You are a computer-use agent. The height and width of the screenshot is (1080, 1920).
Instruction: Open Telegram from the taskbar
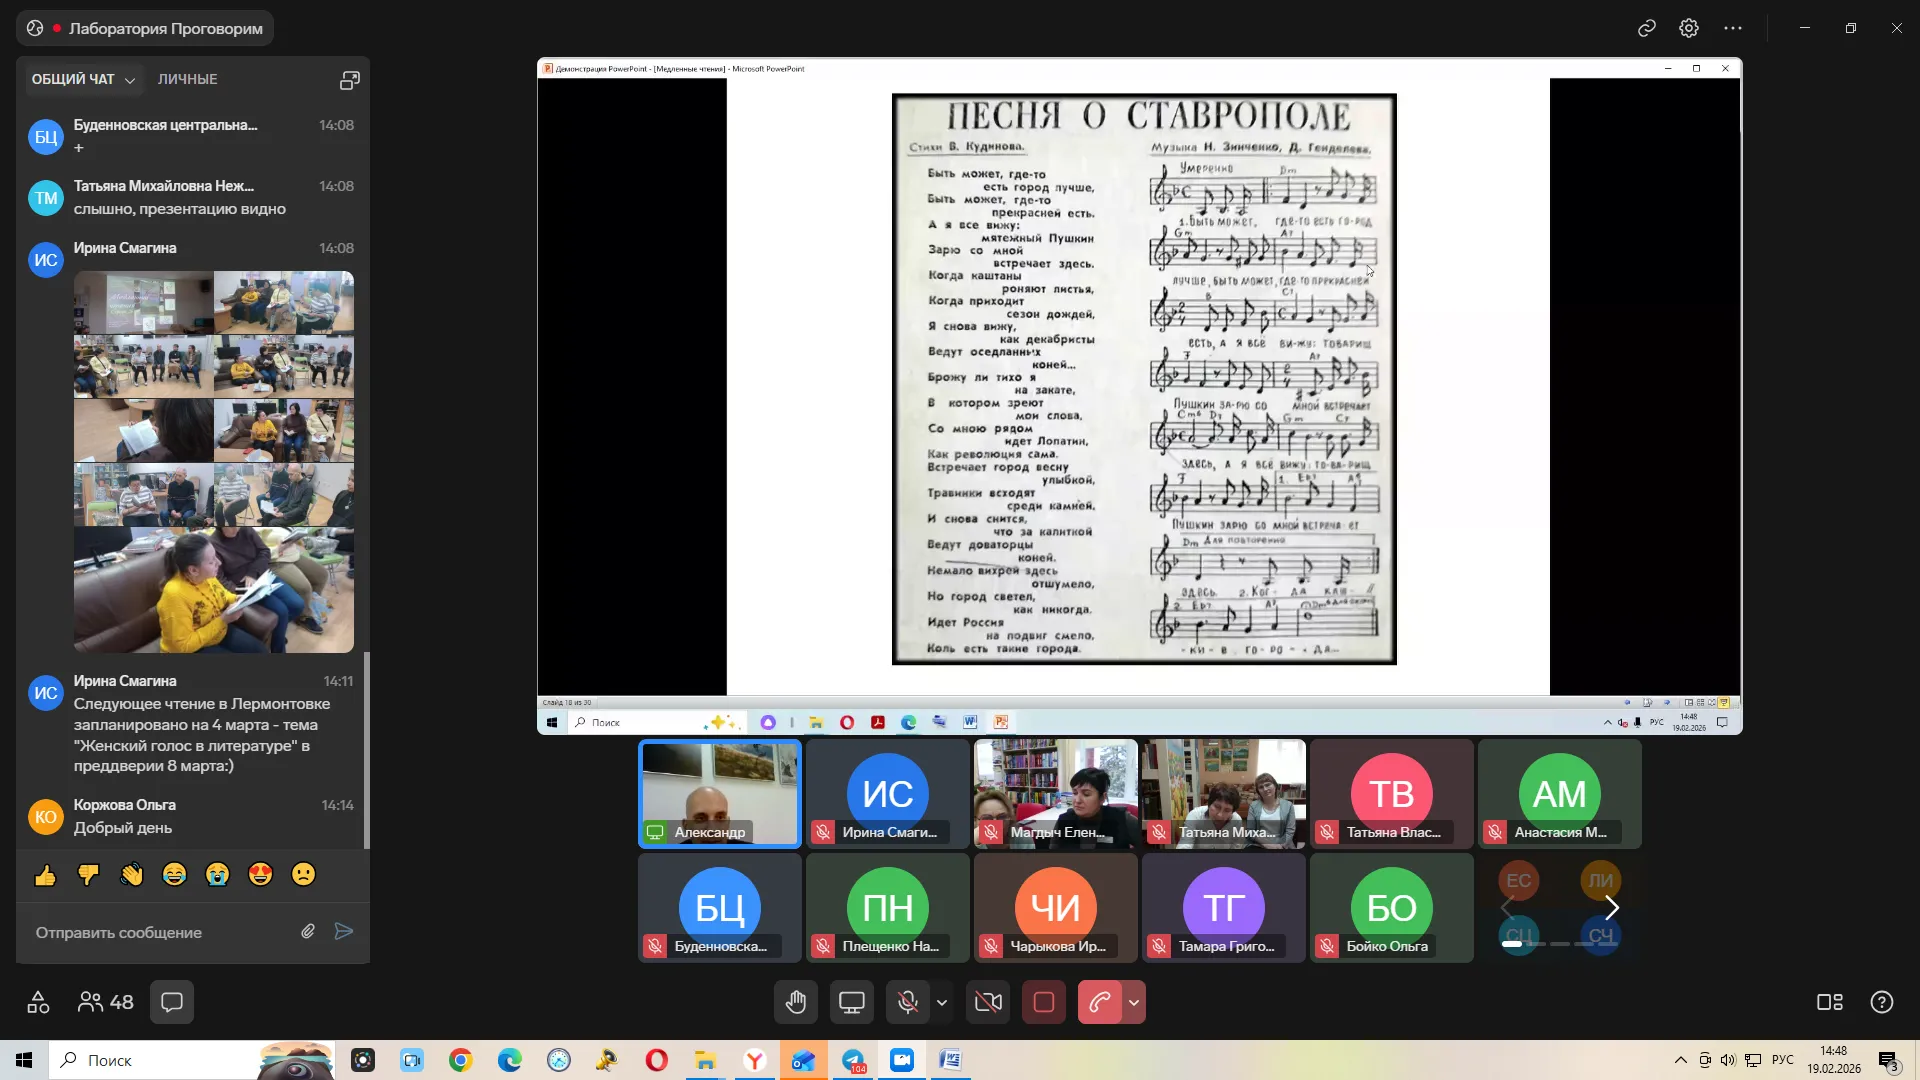pyautogui.click(x=854, y=1060)
